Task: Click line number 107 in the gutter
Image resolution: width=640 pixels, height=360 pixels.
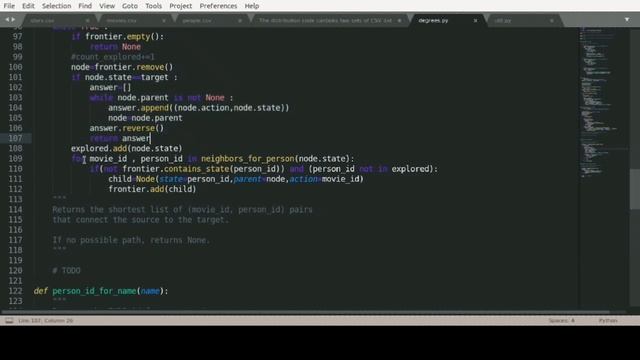Action: 16,138
